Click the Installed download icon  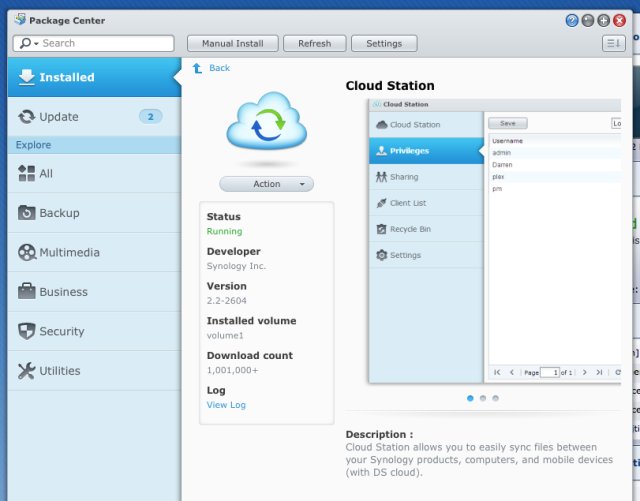coord(27,77)
